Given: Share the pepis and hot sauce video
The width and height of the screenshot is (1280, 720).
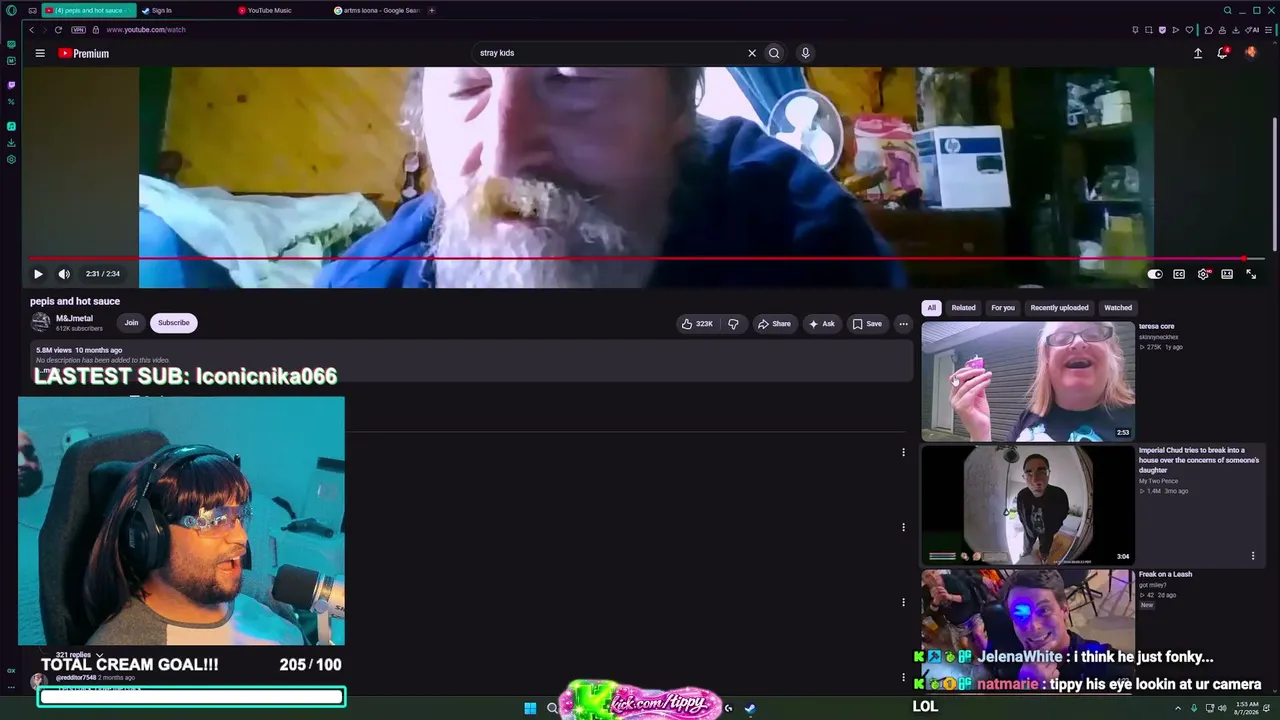Looking at the screenshot, I should point(774,324).
